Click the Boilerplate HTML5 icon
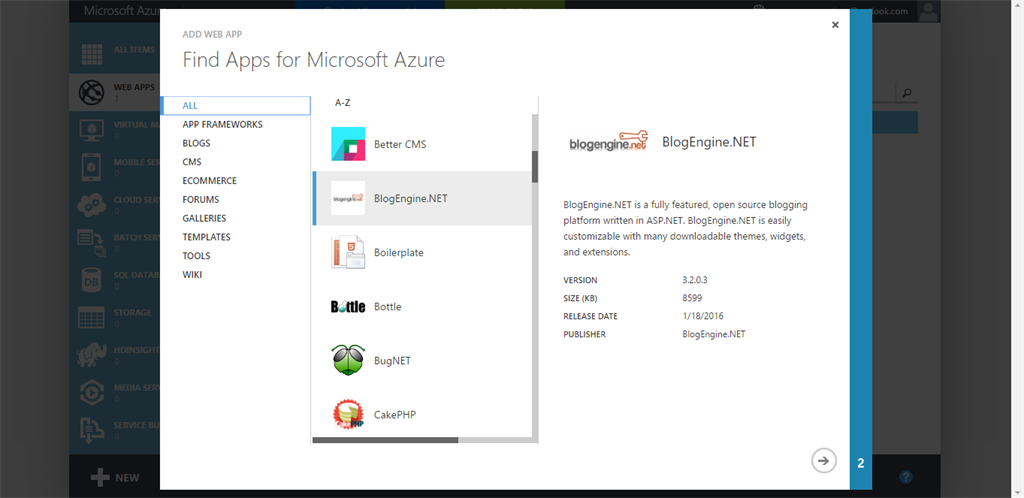The height and width of the screenshot is (498, 1024). (348, 253)
